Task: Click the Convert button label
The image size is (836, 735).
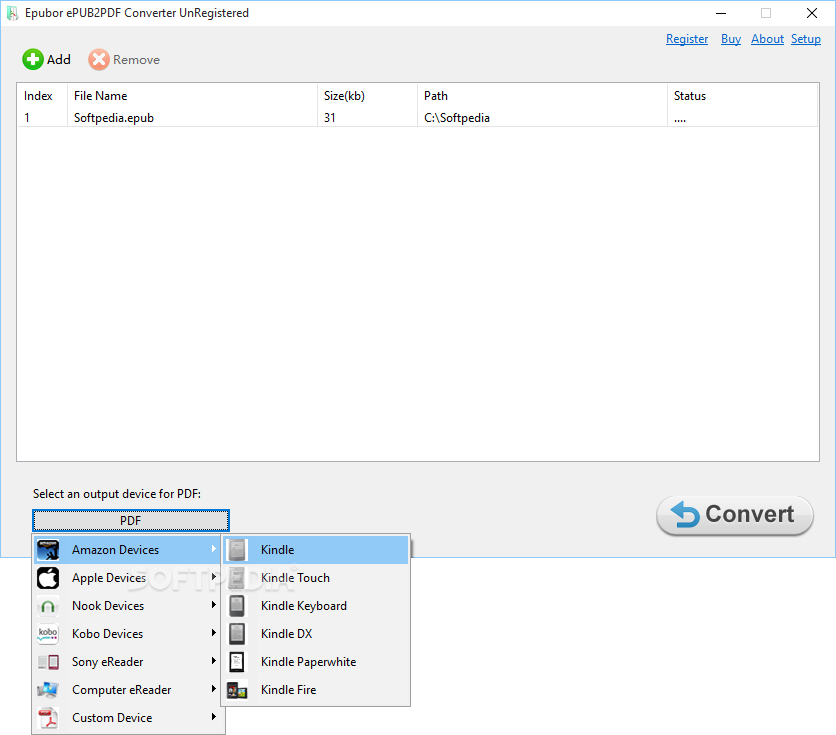Action: coord(750,514)
